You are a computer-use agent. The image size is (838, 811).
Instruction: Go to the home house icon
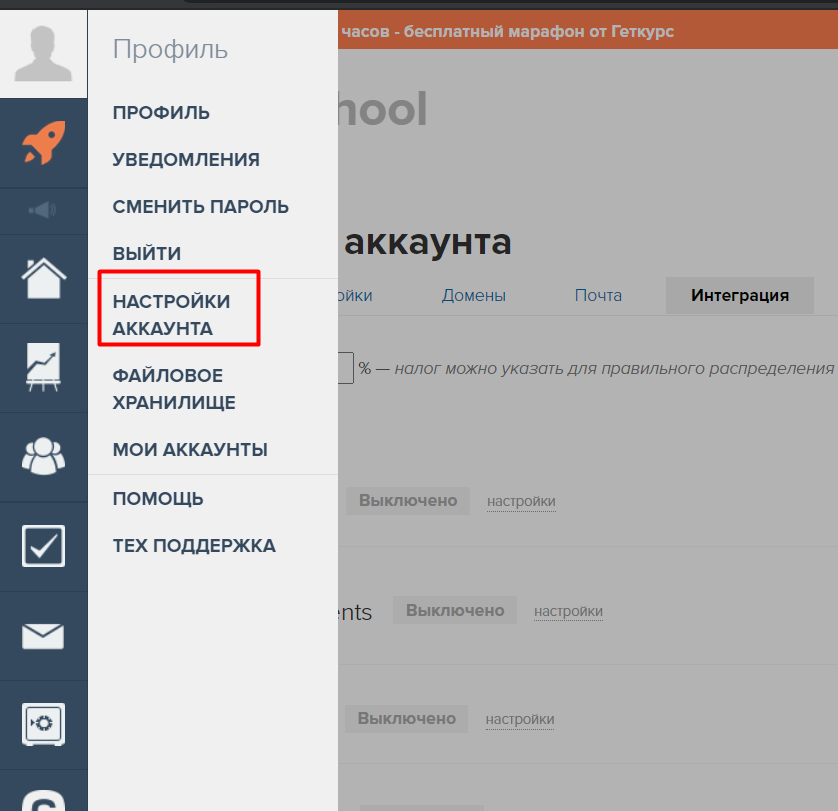tap(44, 278)
